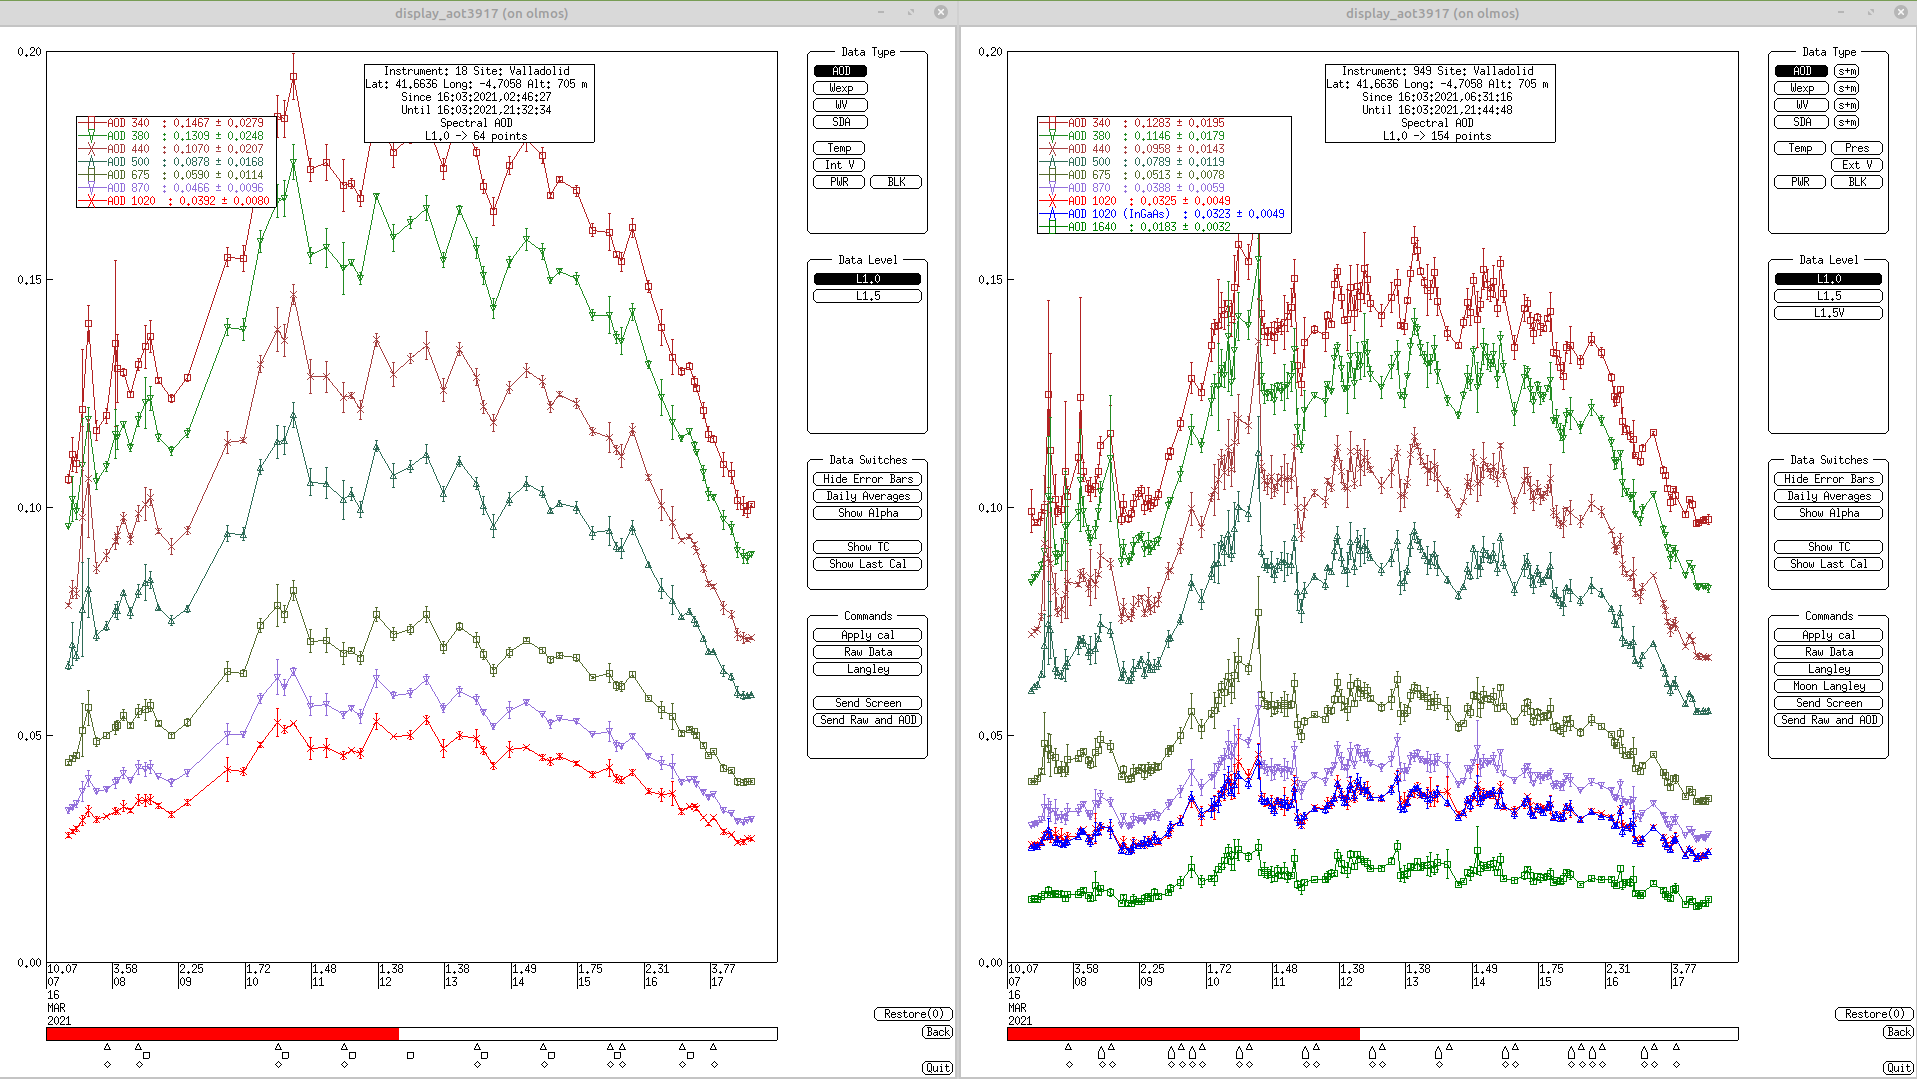The image size is (1917, 1079).
Task: Select WV data type in left window
Action: point(840,105)
